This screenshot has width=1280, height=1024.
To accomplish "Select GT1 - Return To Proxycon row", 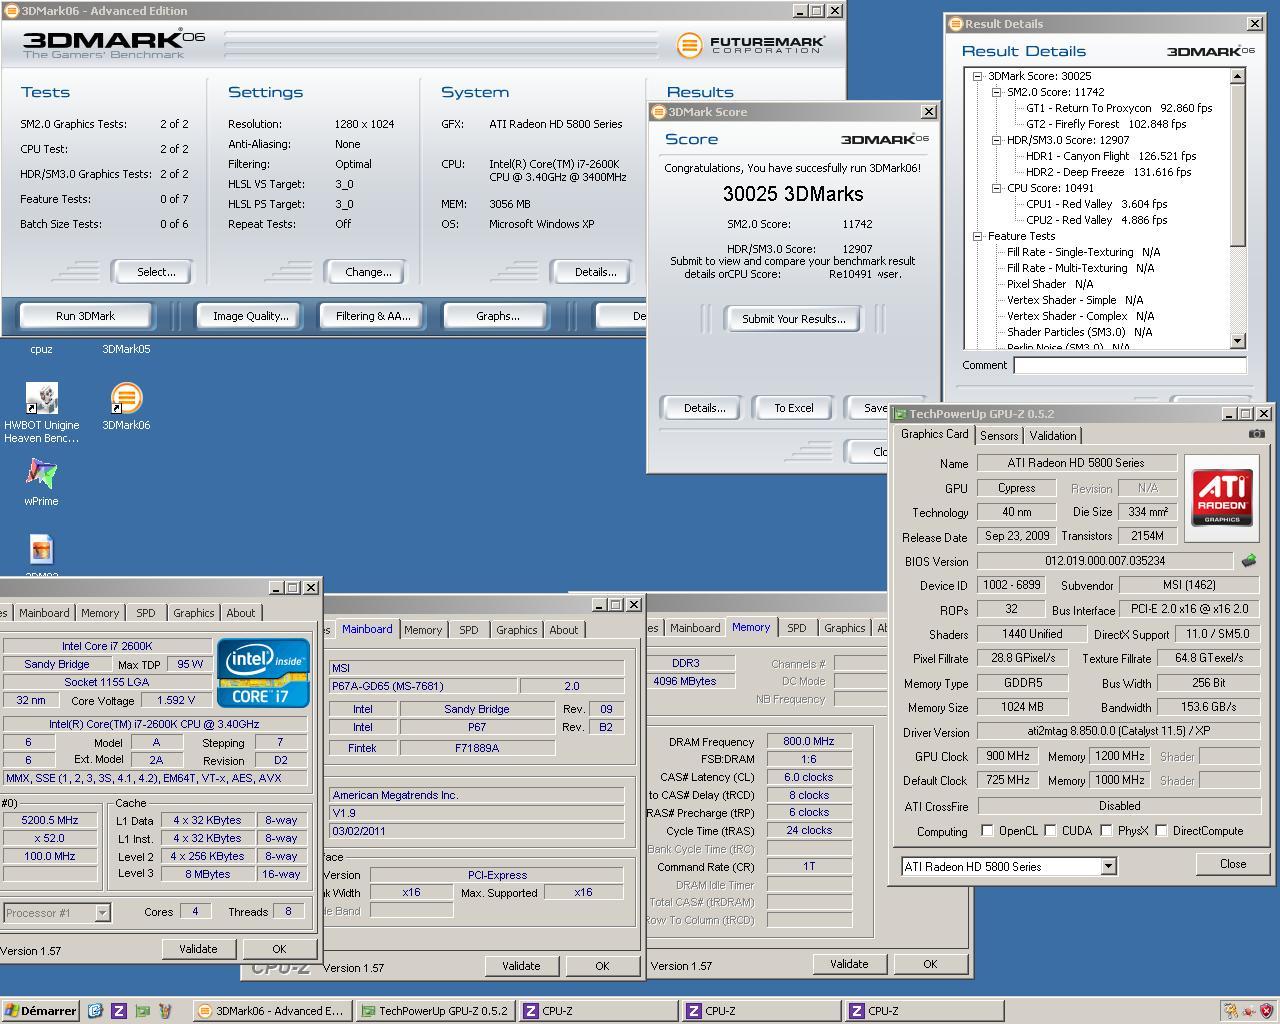I will point(1119,108).
